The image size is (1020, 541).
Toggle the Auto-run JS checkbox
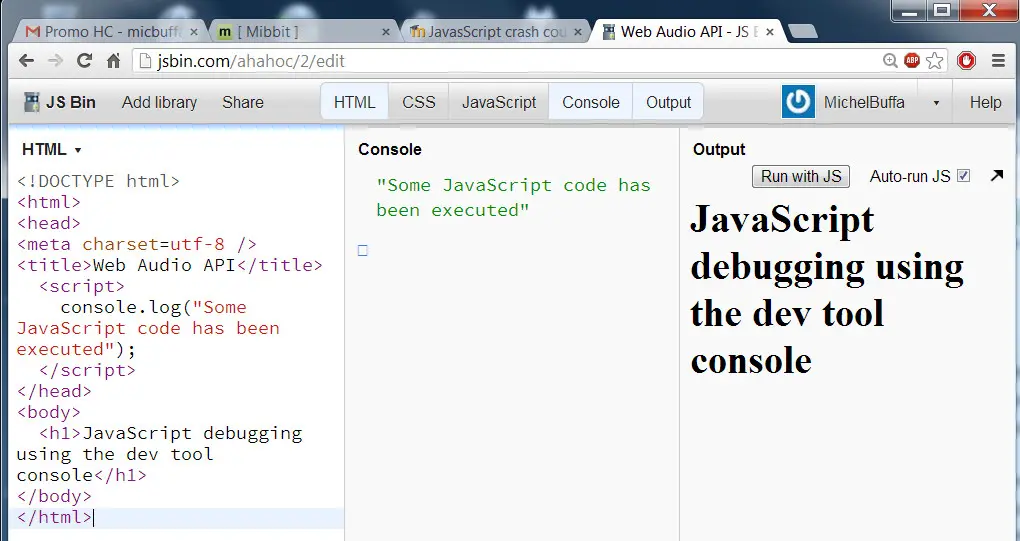(964, 176)
